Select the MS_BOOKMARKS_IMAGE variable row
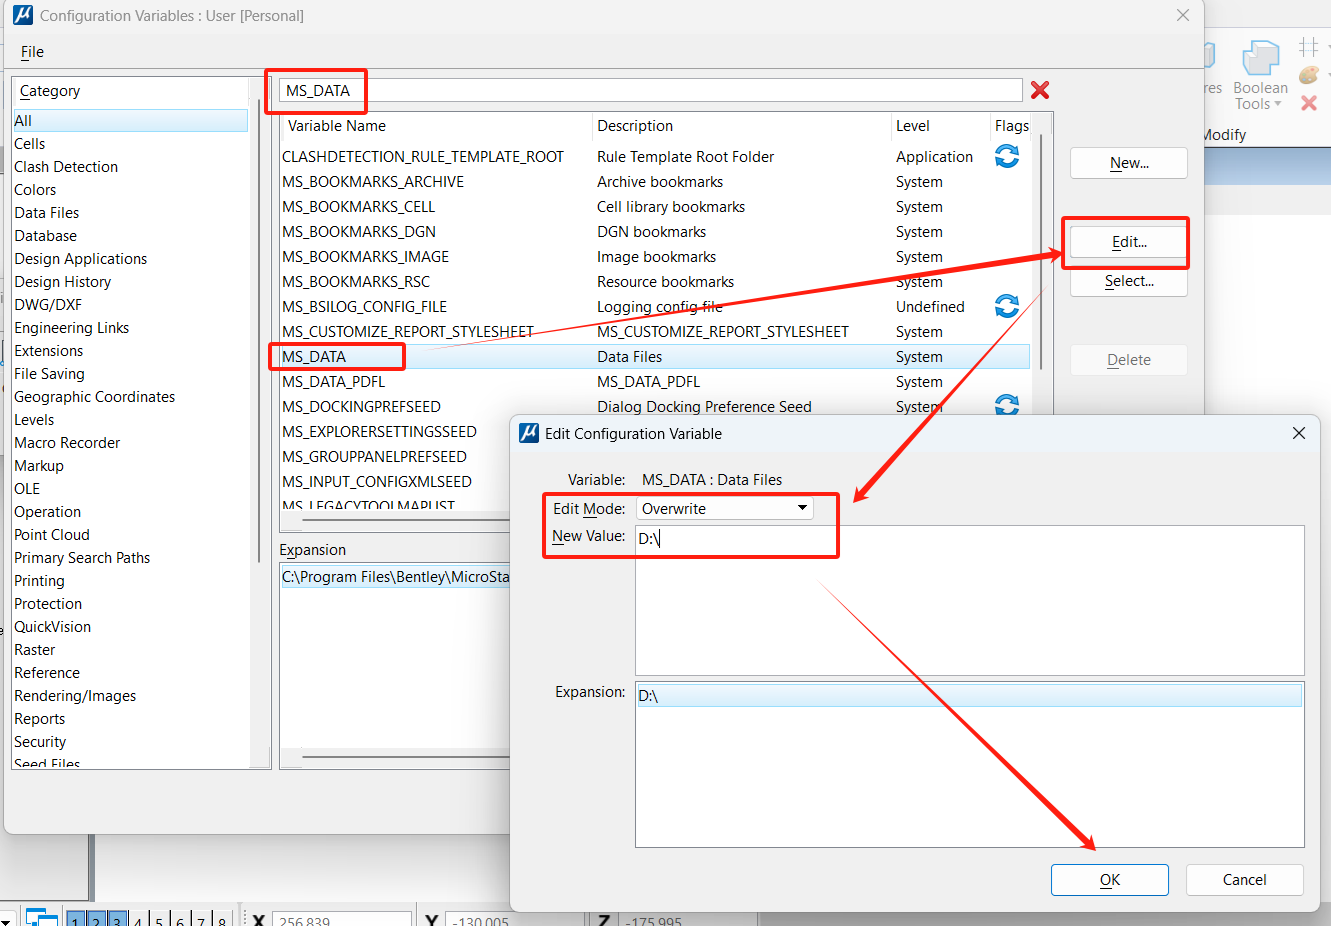 coord(655,256)
